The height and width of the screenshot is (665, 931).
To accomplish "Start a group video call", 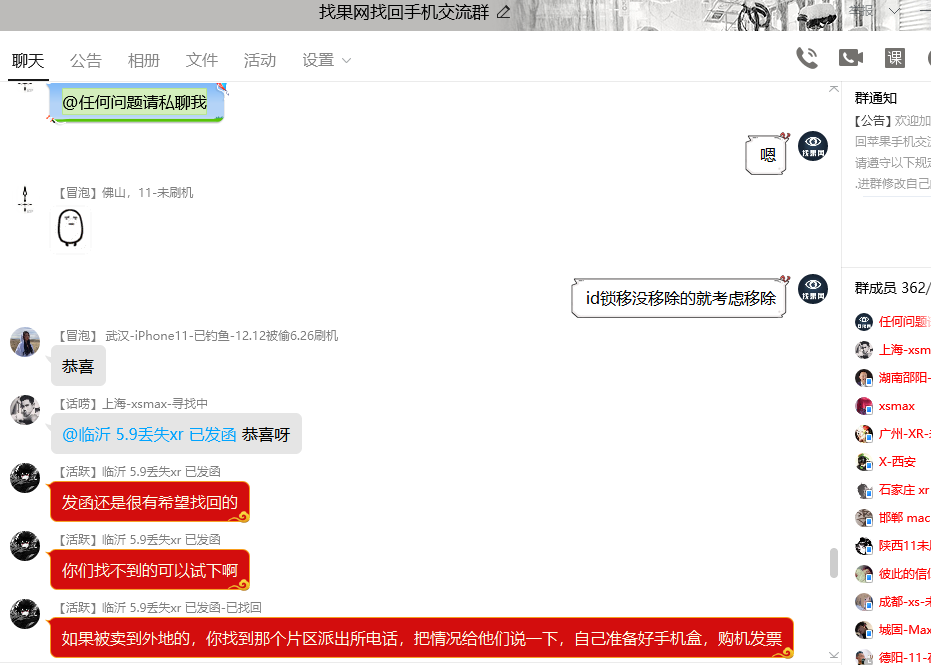I will point(851,58).
